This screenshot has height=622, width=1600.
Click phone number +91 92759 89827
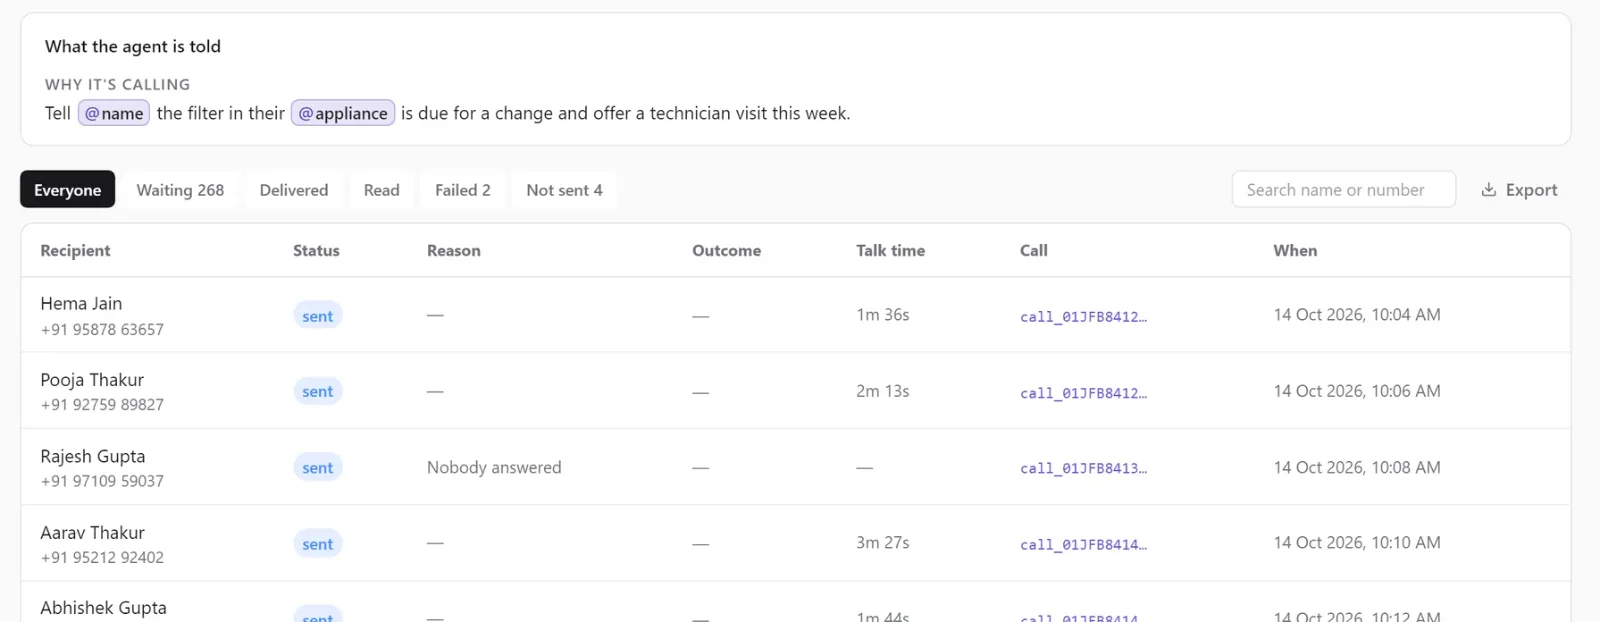102,405
